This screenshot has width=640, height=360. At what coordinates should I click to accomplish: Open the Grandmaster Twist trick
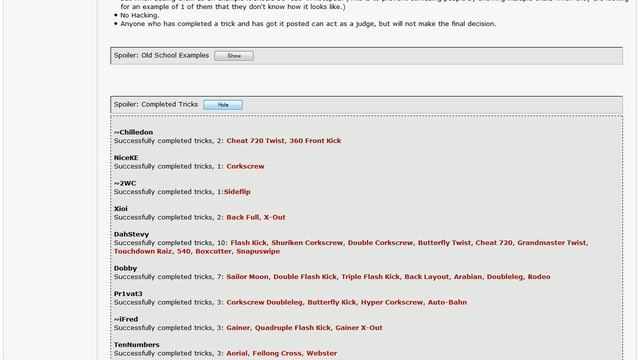click(552, 243)
